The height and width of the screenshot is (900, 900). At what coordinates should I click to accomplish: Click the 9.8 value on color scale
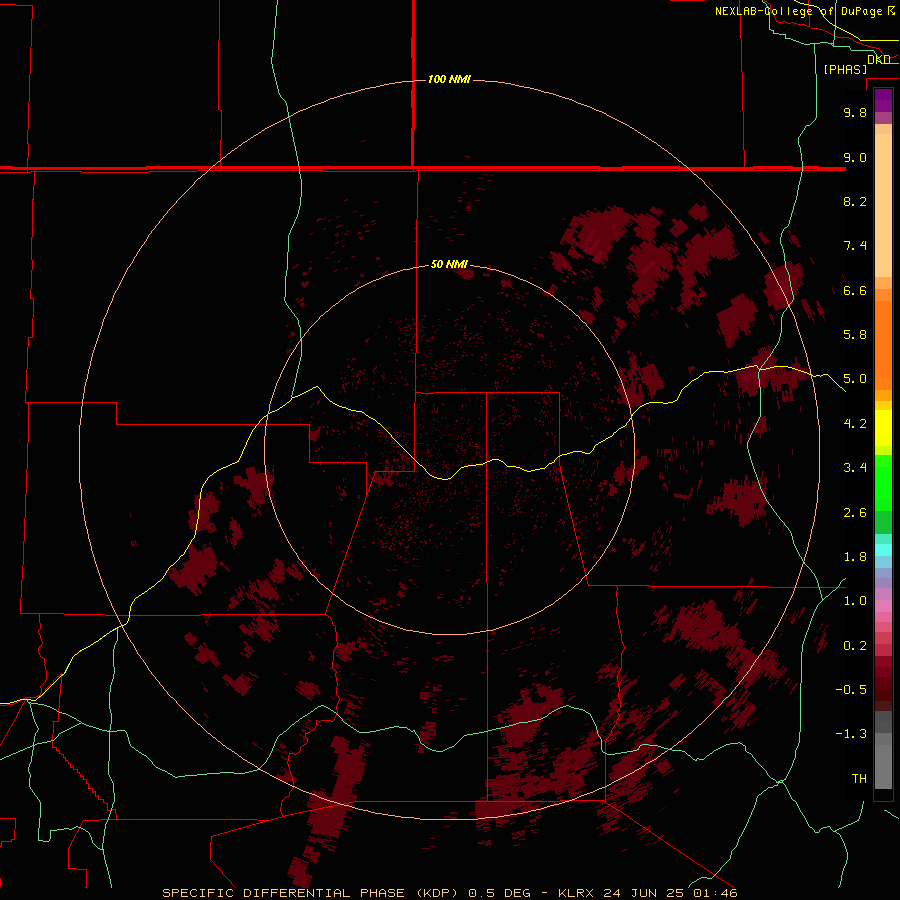(855, 112)
